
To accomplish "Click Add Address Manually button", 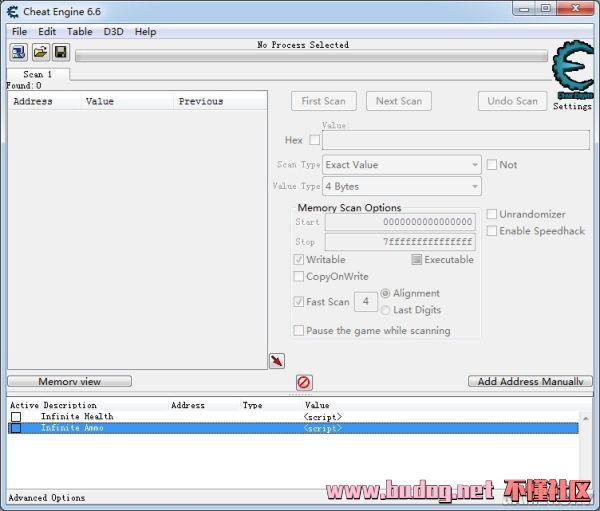I will [530, 381].
